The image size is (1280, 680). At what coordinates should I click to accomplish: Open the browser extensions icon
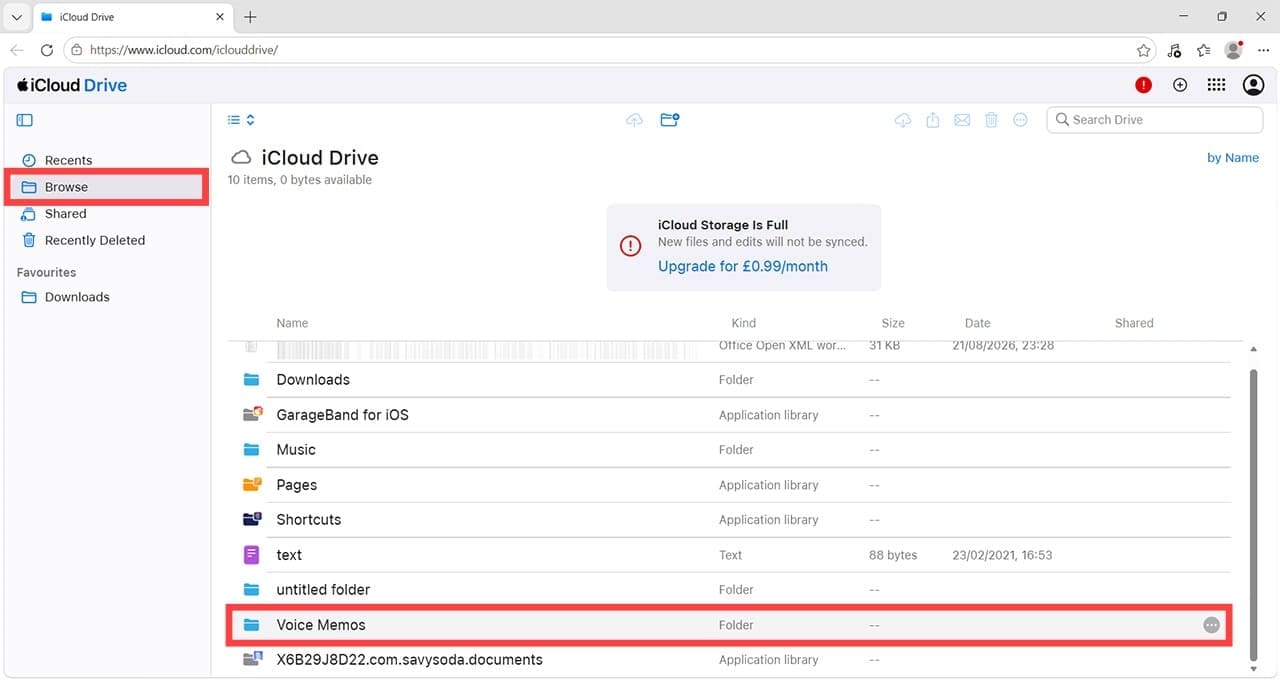coord(1175,50)
